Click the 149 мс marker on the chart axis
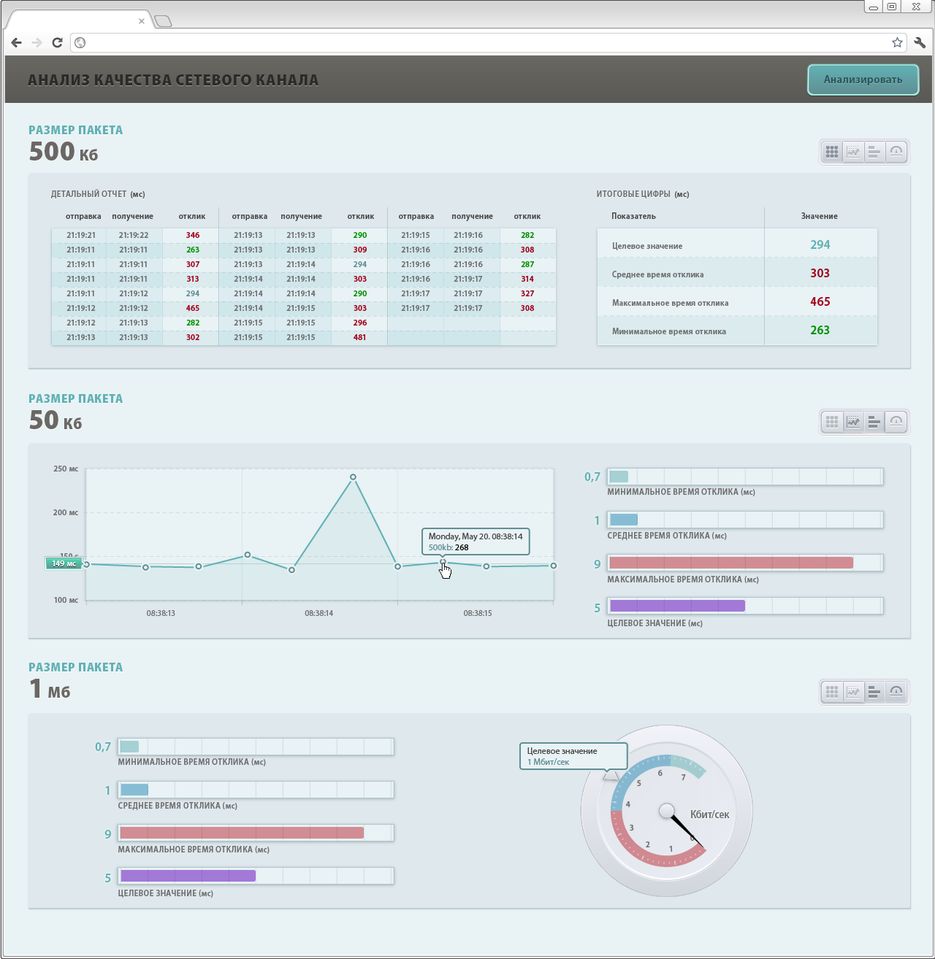This screenshot has width=935, height=959. click(64, 563)
